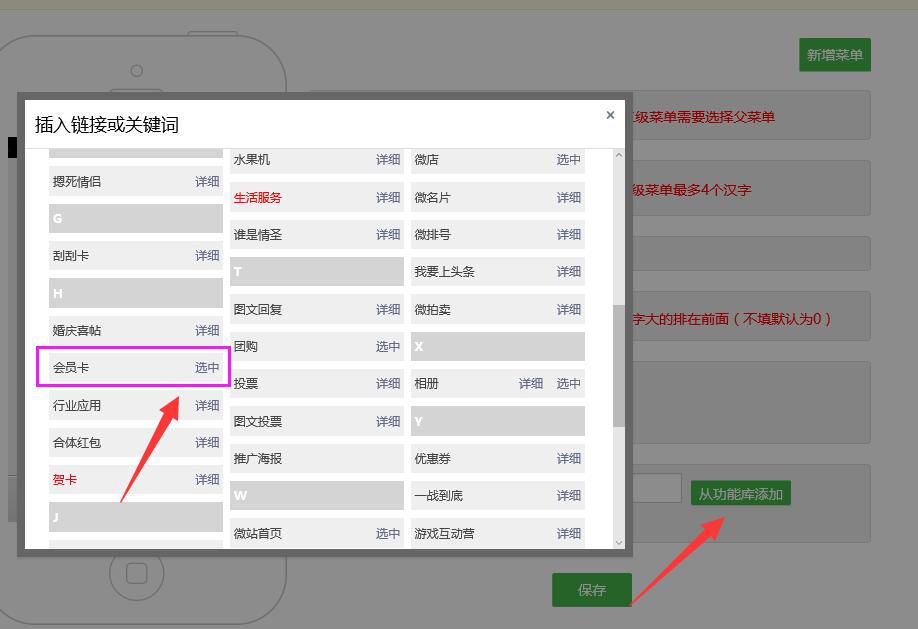Select 微站首页 via its 选中 link
Screen dimensions: 918x629
click(388, 533)
